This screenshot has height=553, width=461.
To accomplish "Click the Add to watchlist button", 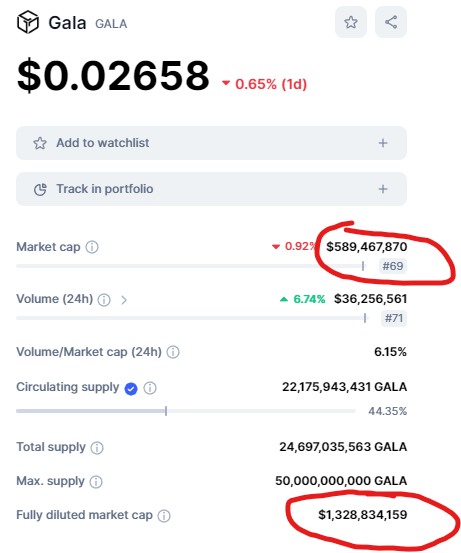I will tap(211, 143).
